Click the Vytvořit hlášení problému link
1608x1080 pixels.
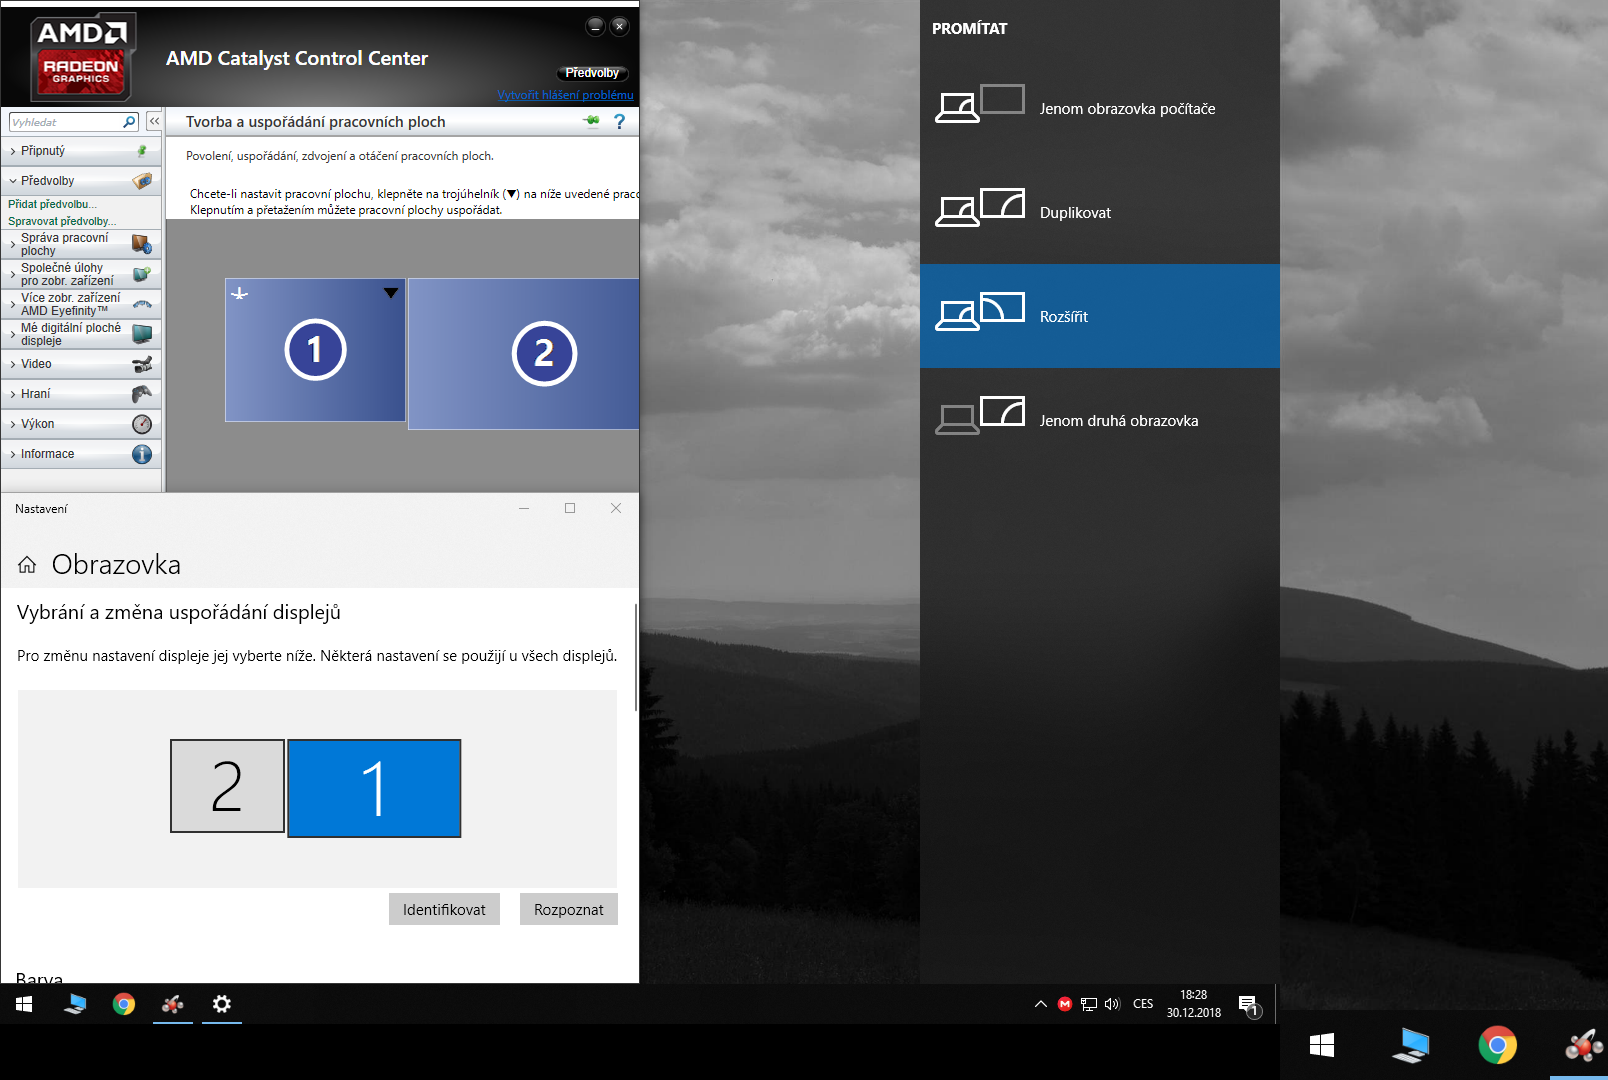click(565, 95)
